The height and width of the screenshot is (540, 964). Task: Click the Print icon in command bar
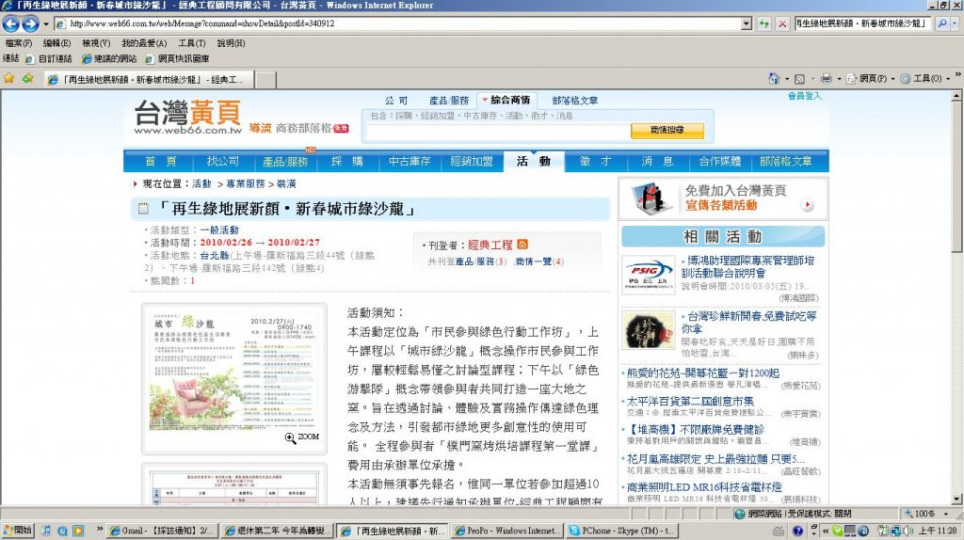[x=826, y=78]
